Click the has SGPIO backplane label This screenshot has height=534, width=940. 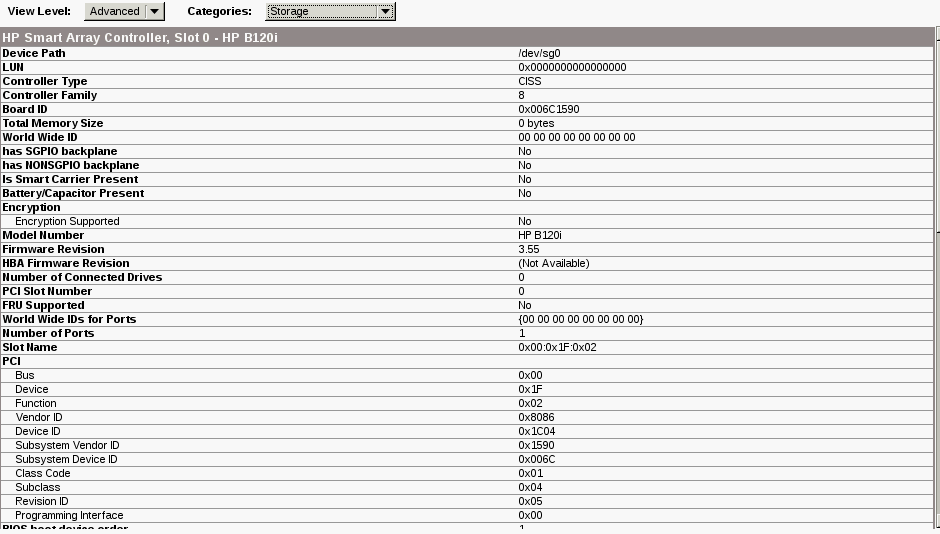click(x=59, y=151)
